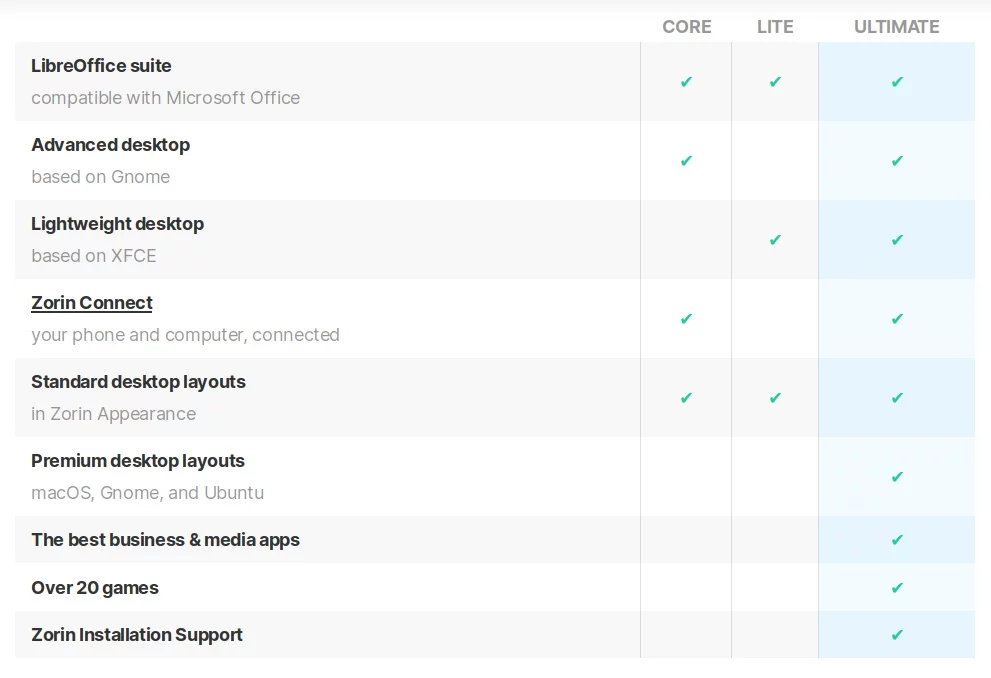
Task: Select the LITE column header
Action: click(x=775, y=27)
